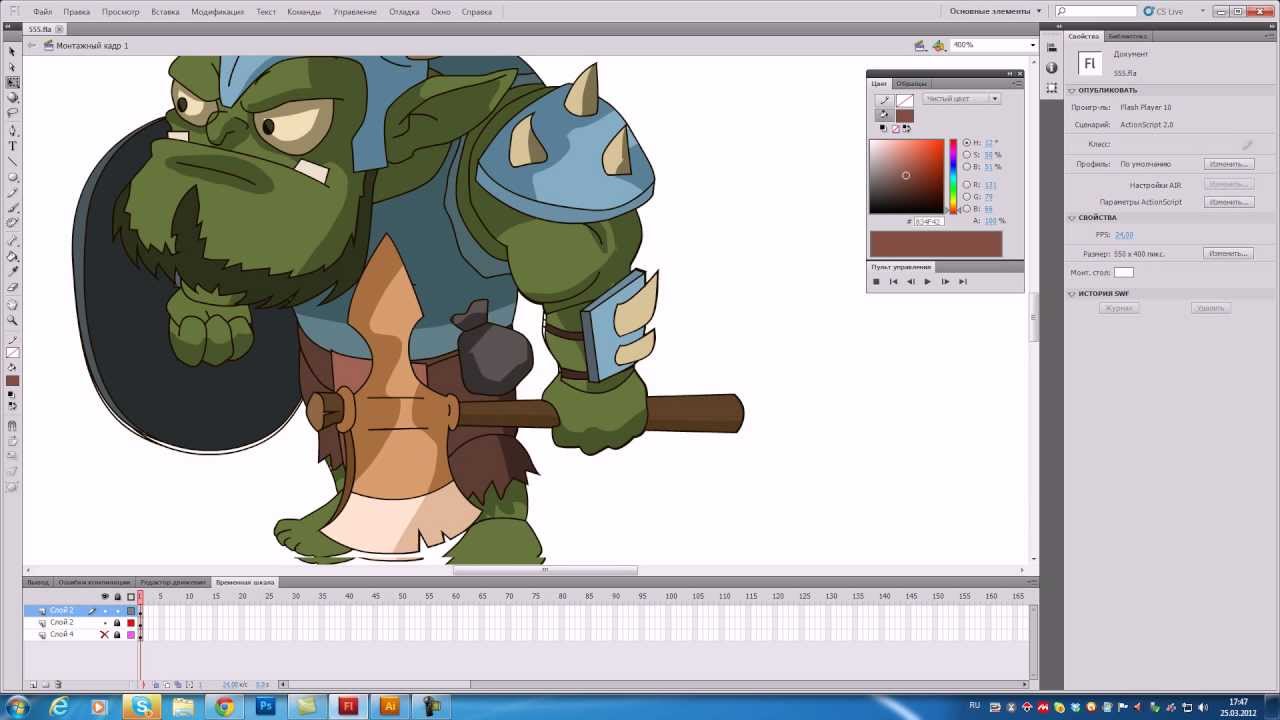Select the Selection arrow tool
The height and width of the screenshot is (720, 1280).
click(12, 51)
